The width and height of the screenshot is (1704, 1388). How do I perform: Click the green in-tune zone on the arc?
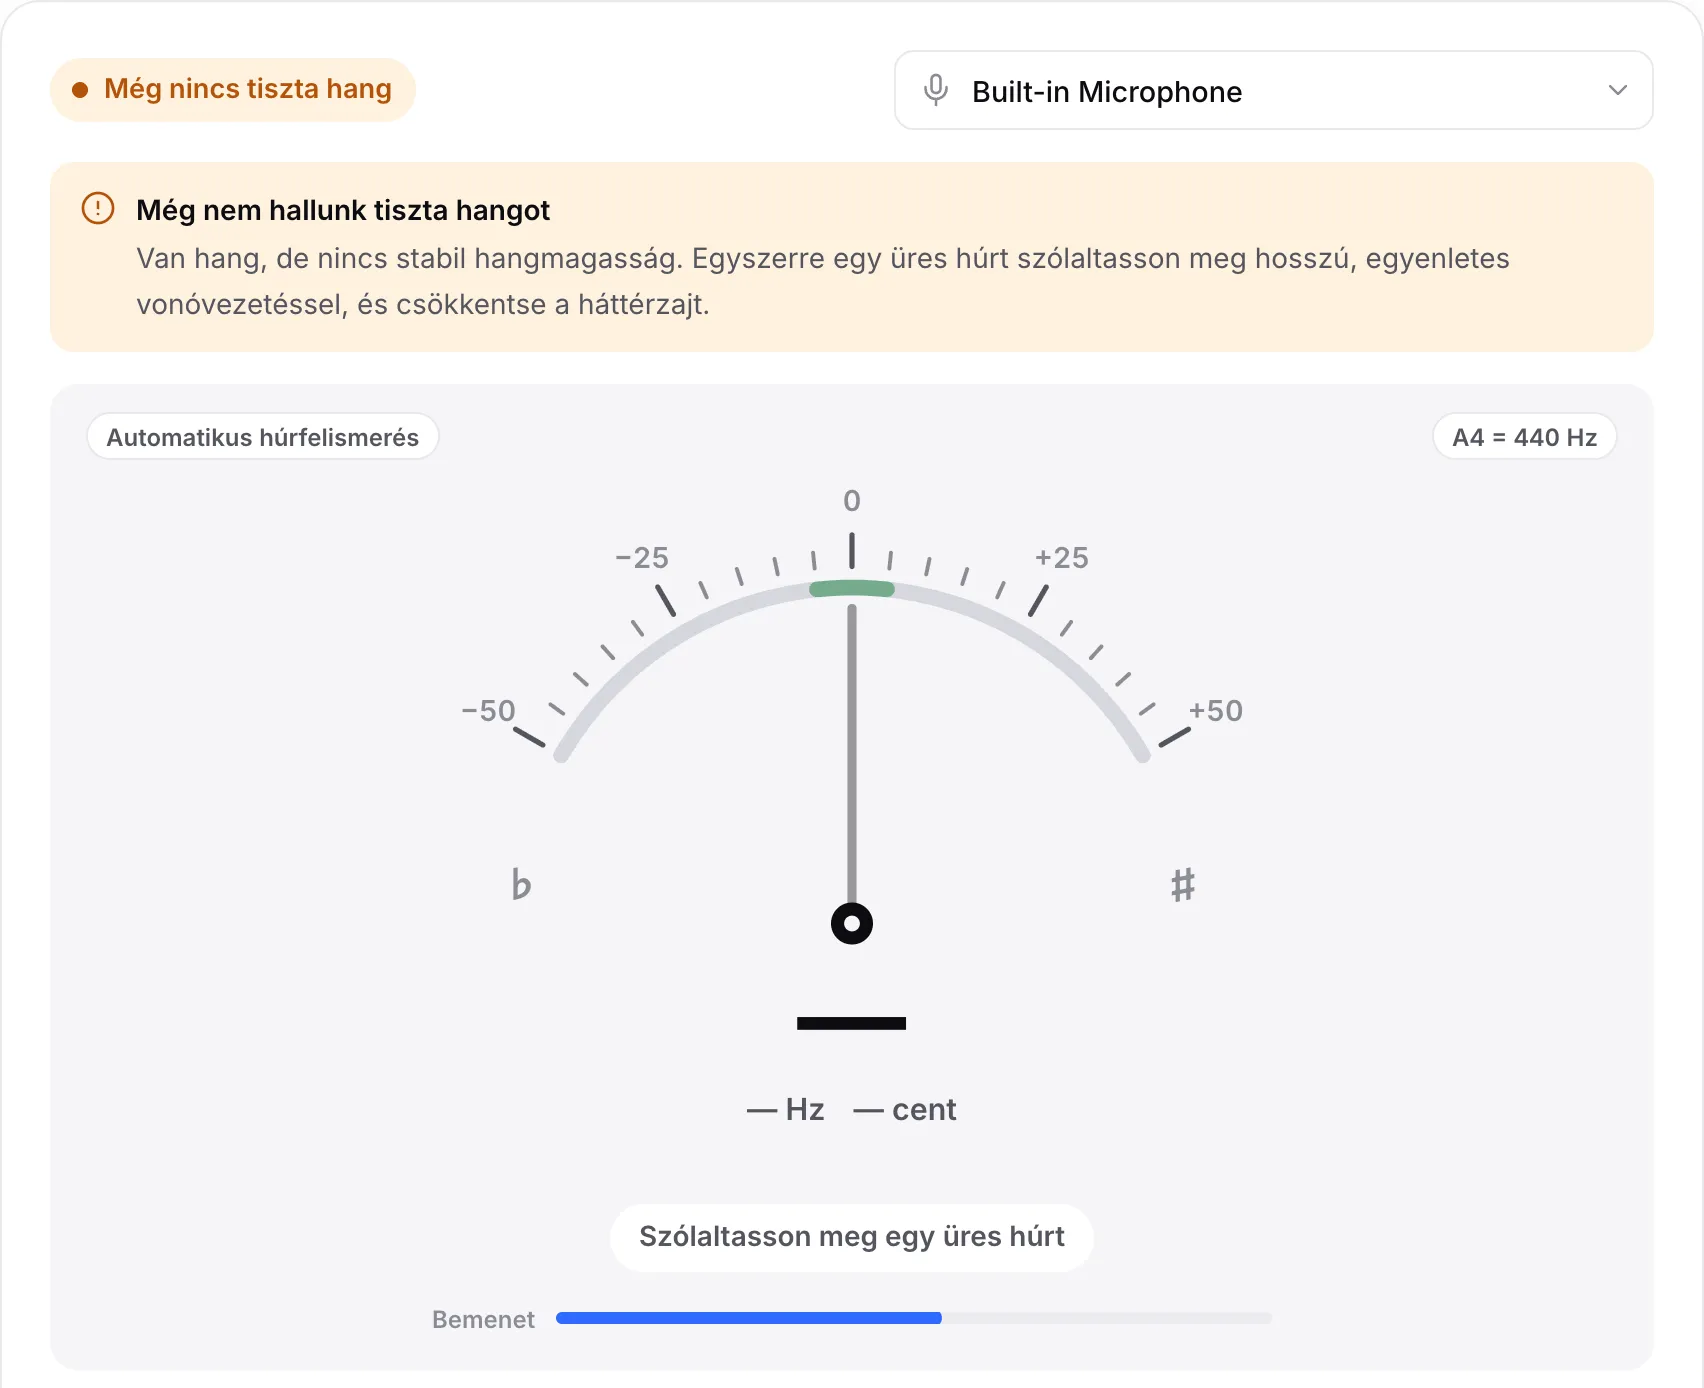[x=852, y=588]
